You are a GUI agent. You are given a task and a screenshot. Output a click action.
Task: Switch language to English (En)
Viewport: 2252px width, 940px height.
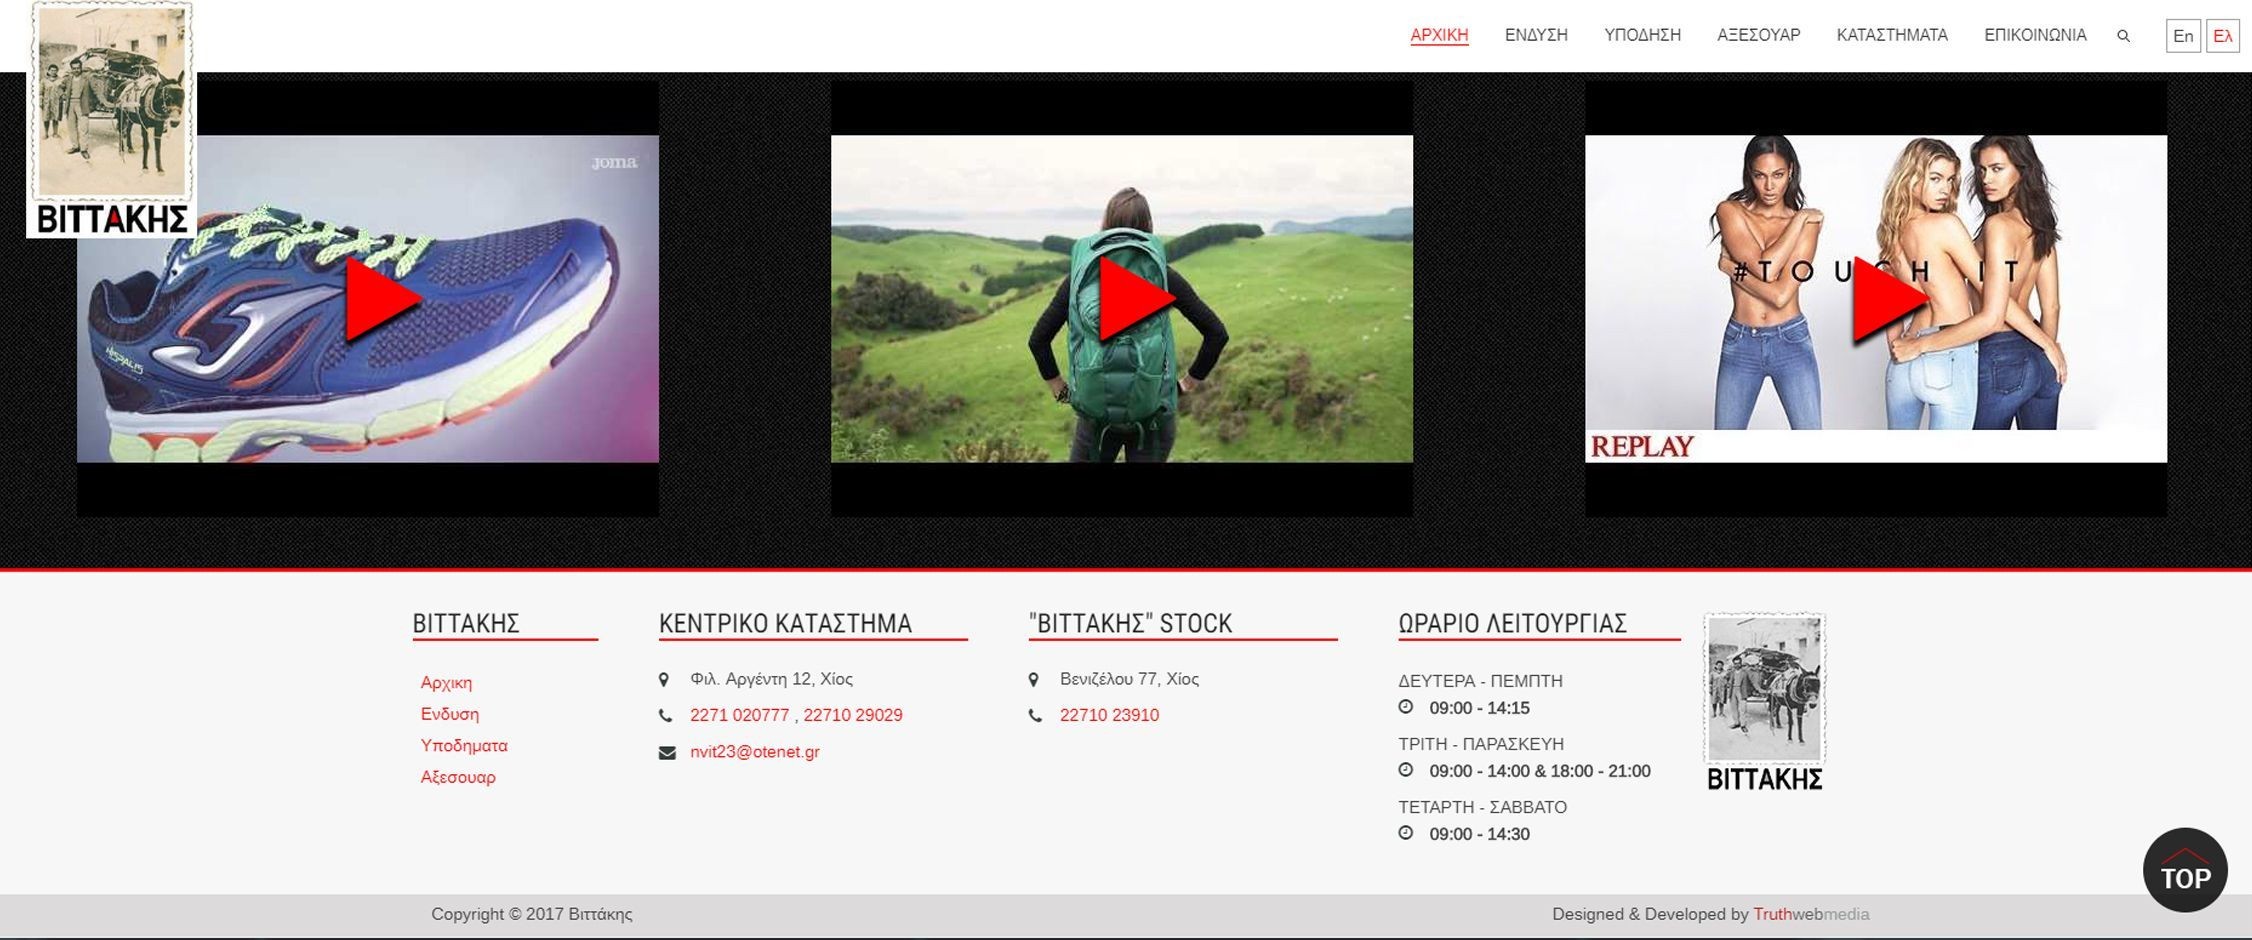pyautogui.click(x=2183, y=36)
